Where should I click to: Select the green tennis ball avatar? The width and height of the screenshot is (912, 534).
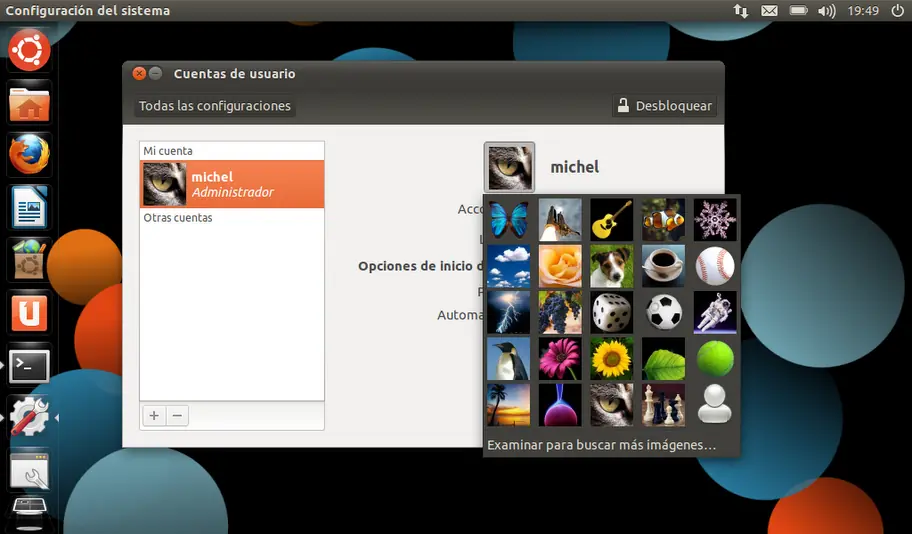(715, 359)
